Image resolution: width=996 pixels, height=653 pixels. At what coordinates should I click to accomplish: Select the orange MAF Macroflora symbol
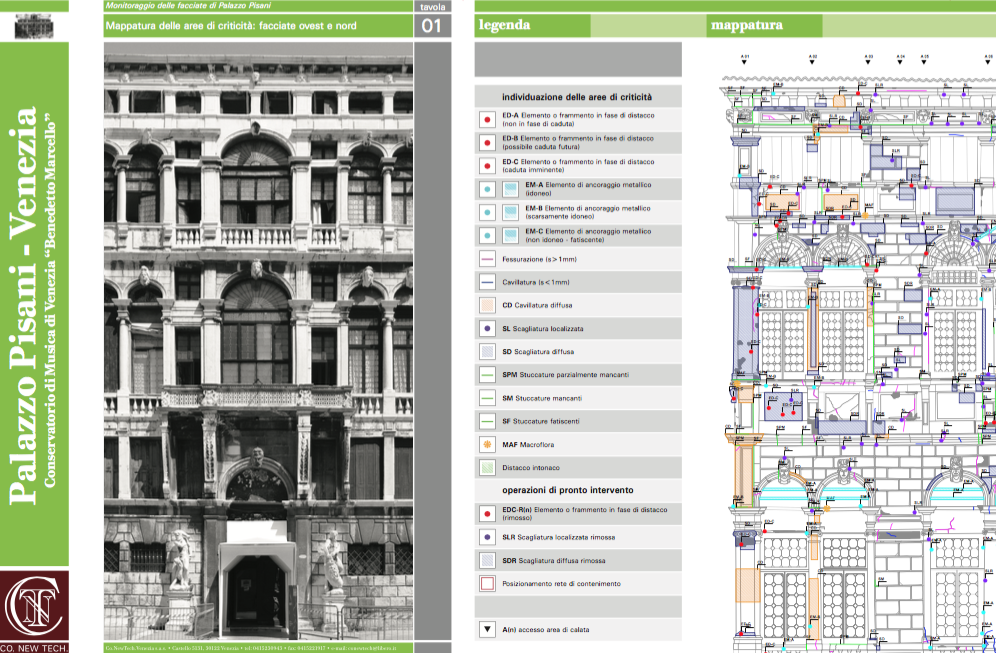point(487,445)
